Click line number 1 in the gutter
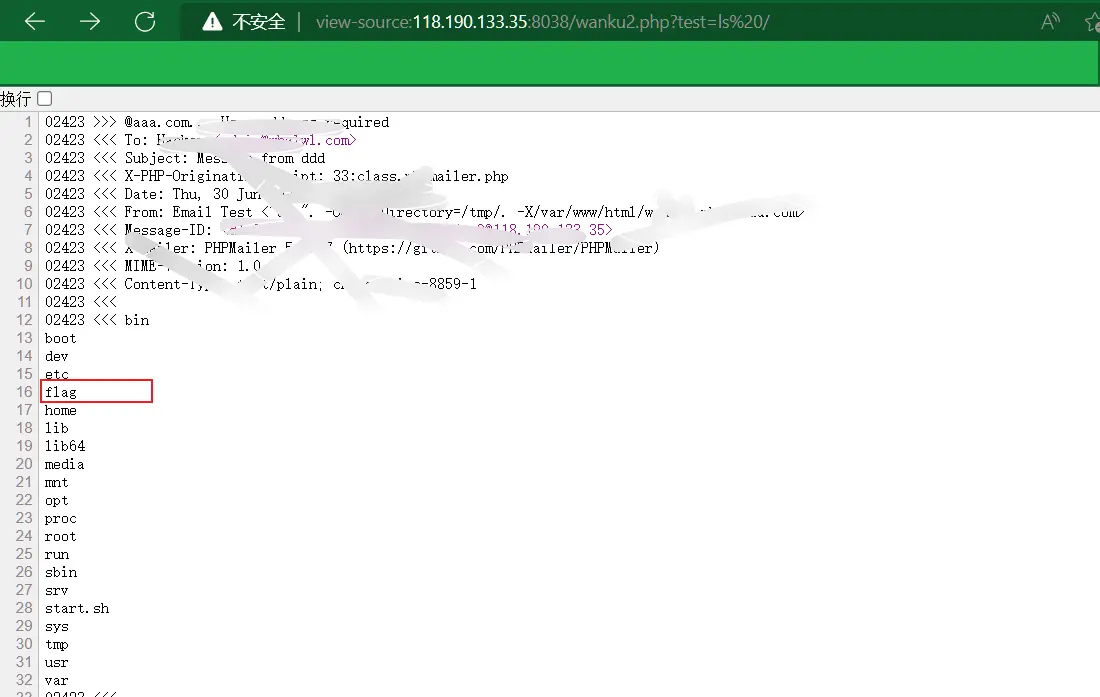The image size is (1100, 697). coord(29,122)
